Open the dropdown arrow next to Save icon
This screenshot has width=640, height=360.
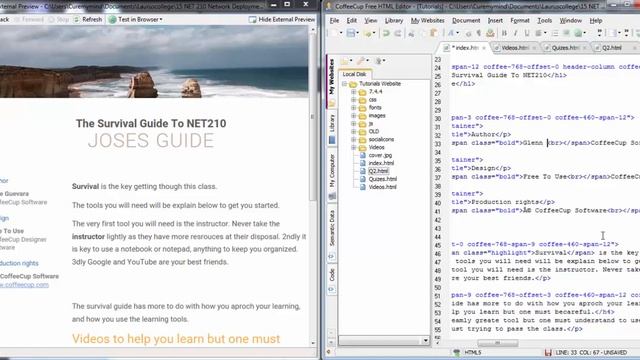click(358, 33)
